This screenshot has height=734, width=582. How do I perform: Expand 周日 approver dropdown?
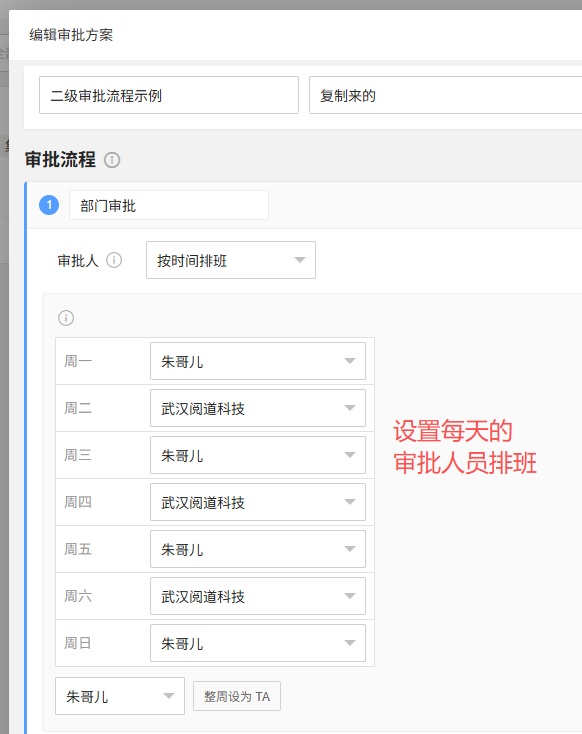(x=258, y=643)
